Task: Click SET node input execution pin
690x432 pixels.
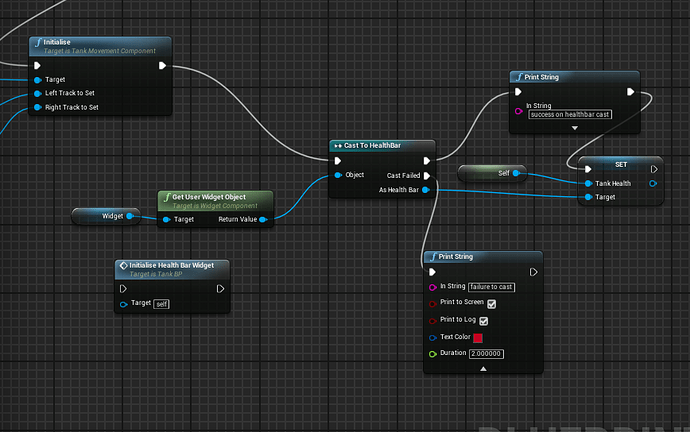Action: click(588, 169)
